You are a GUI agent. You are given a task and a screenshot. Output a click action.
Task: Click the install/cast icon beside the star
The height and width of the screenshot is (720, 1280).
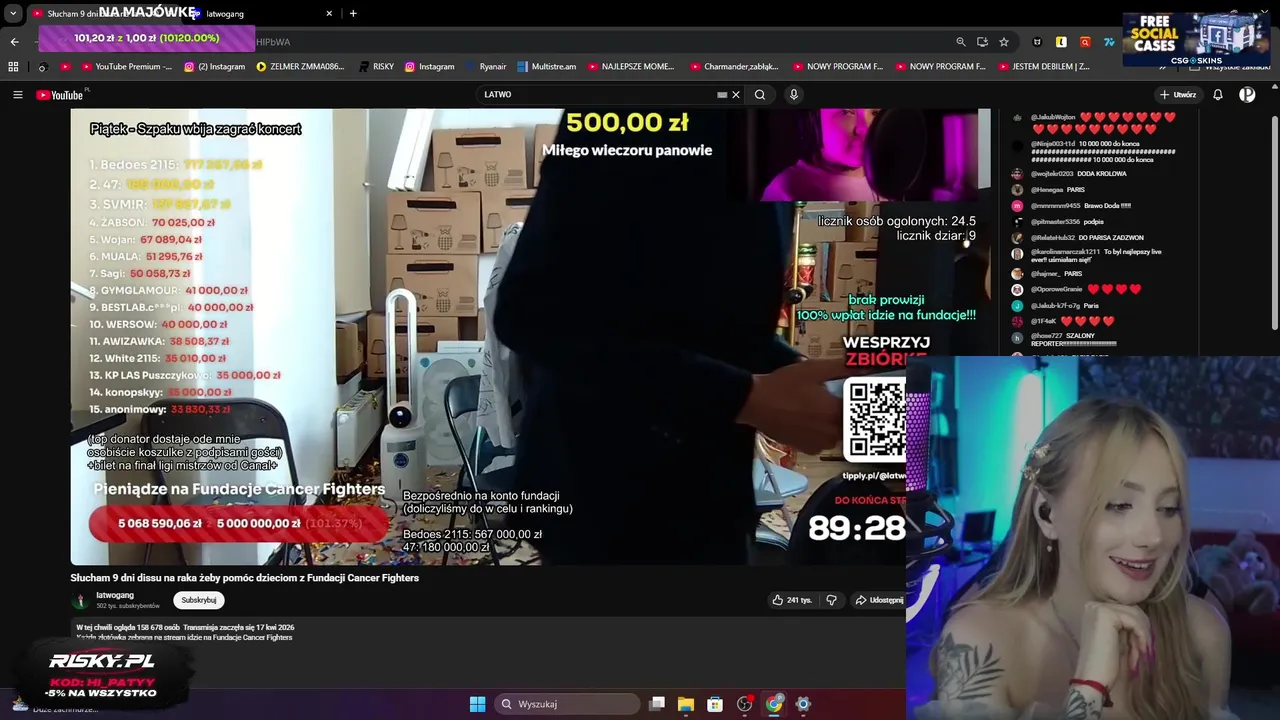(x=982, y=41)
